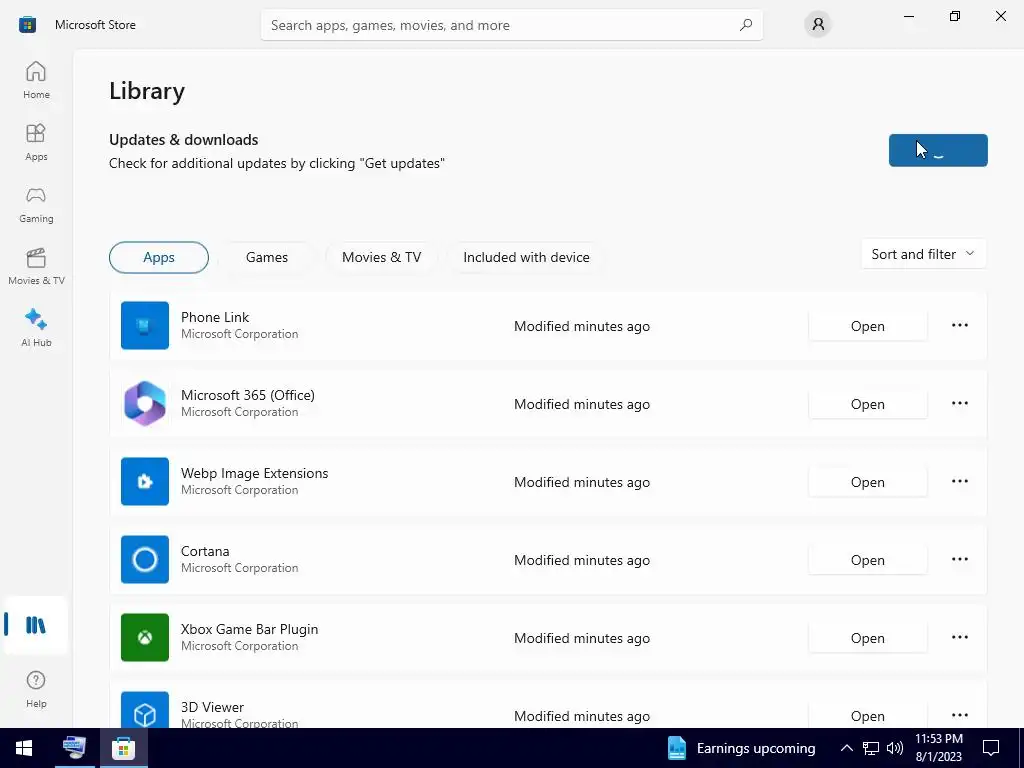Screen dimensions: 1024x768
Task: Open the user account profile icon
Action: click(818, 25)
